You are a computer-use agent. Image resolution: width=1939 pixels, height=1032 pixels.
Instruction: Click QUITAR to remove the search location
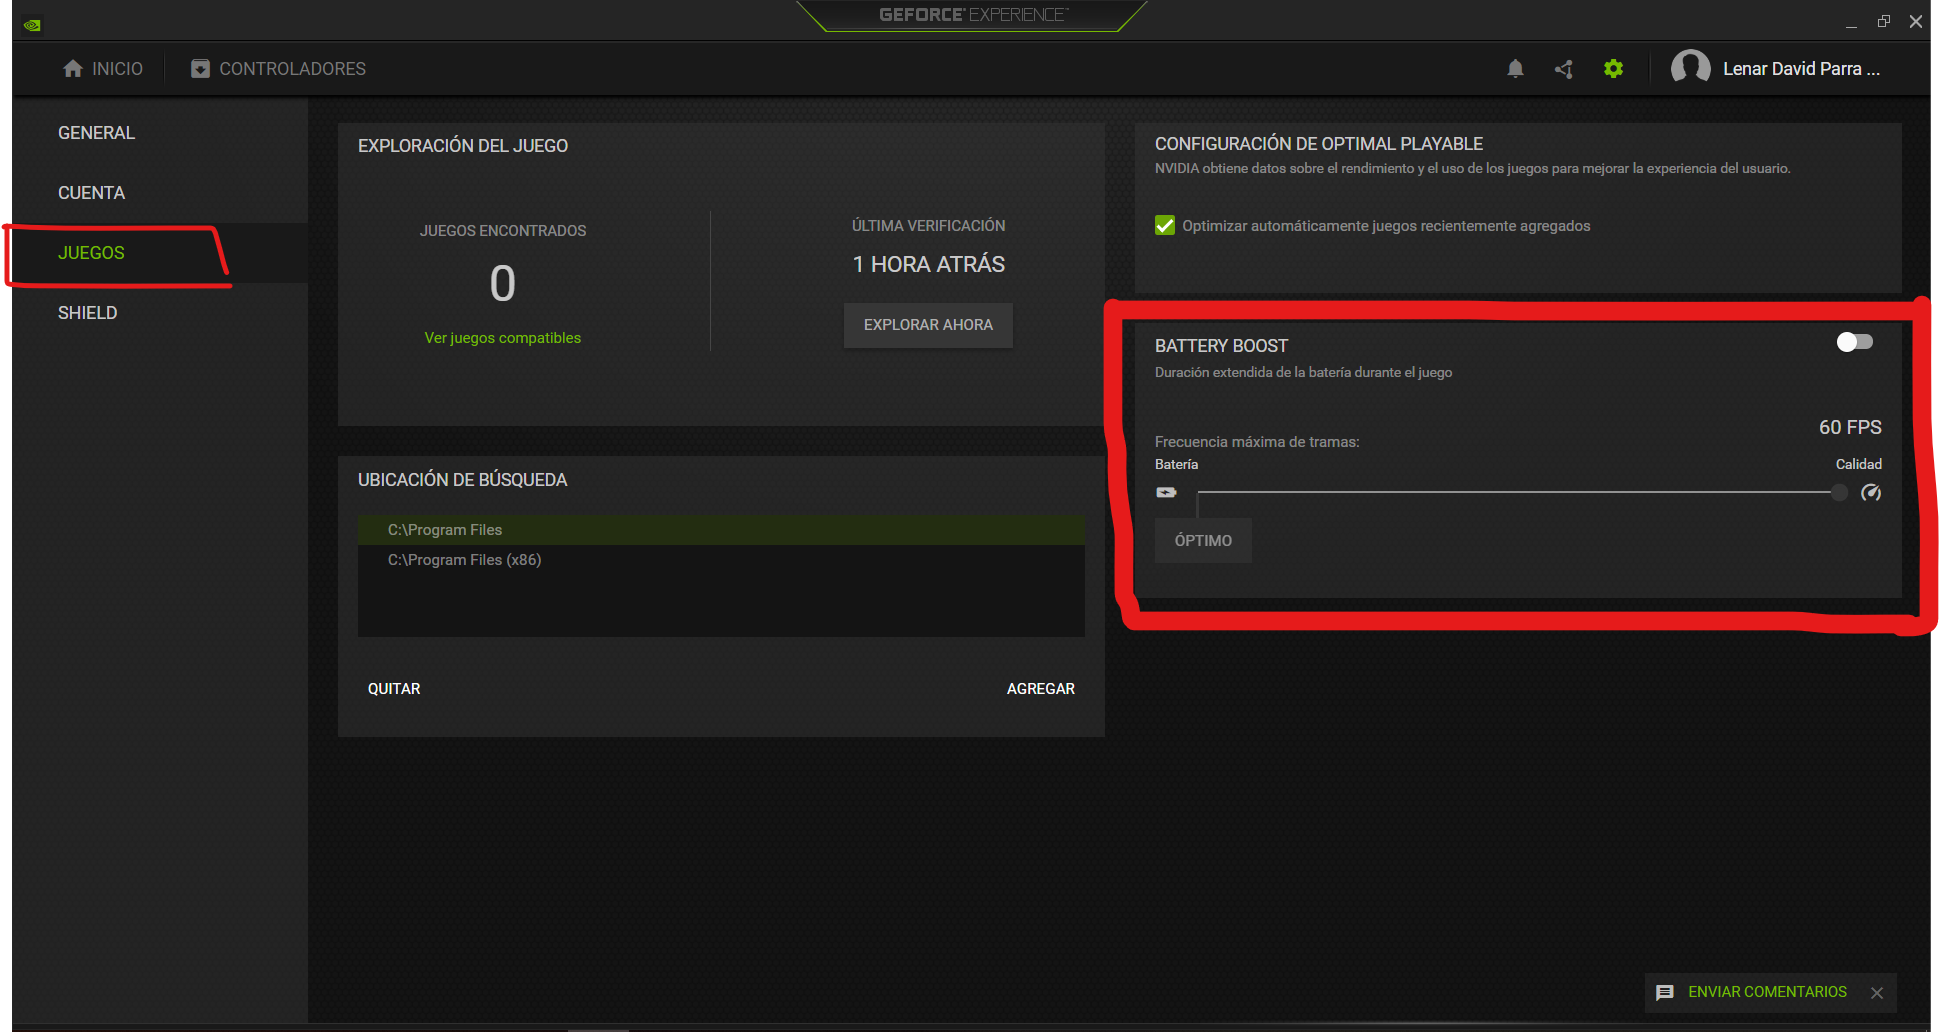tap(394, 689)
